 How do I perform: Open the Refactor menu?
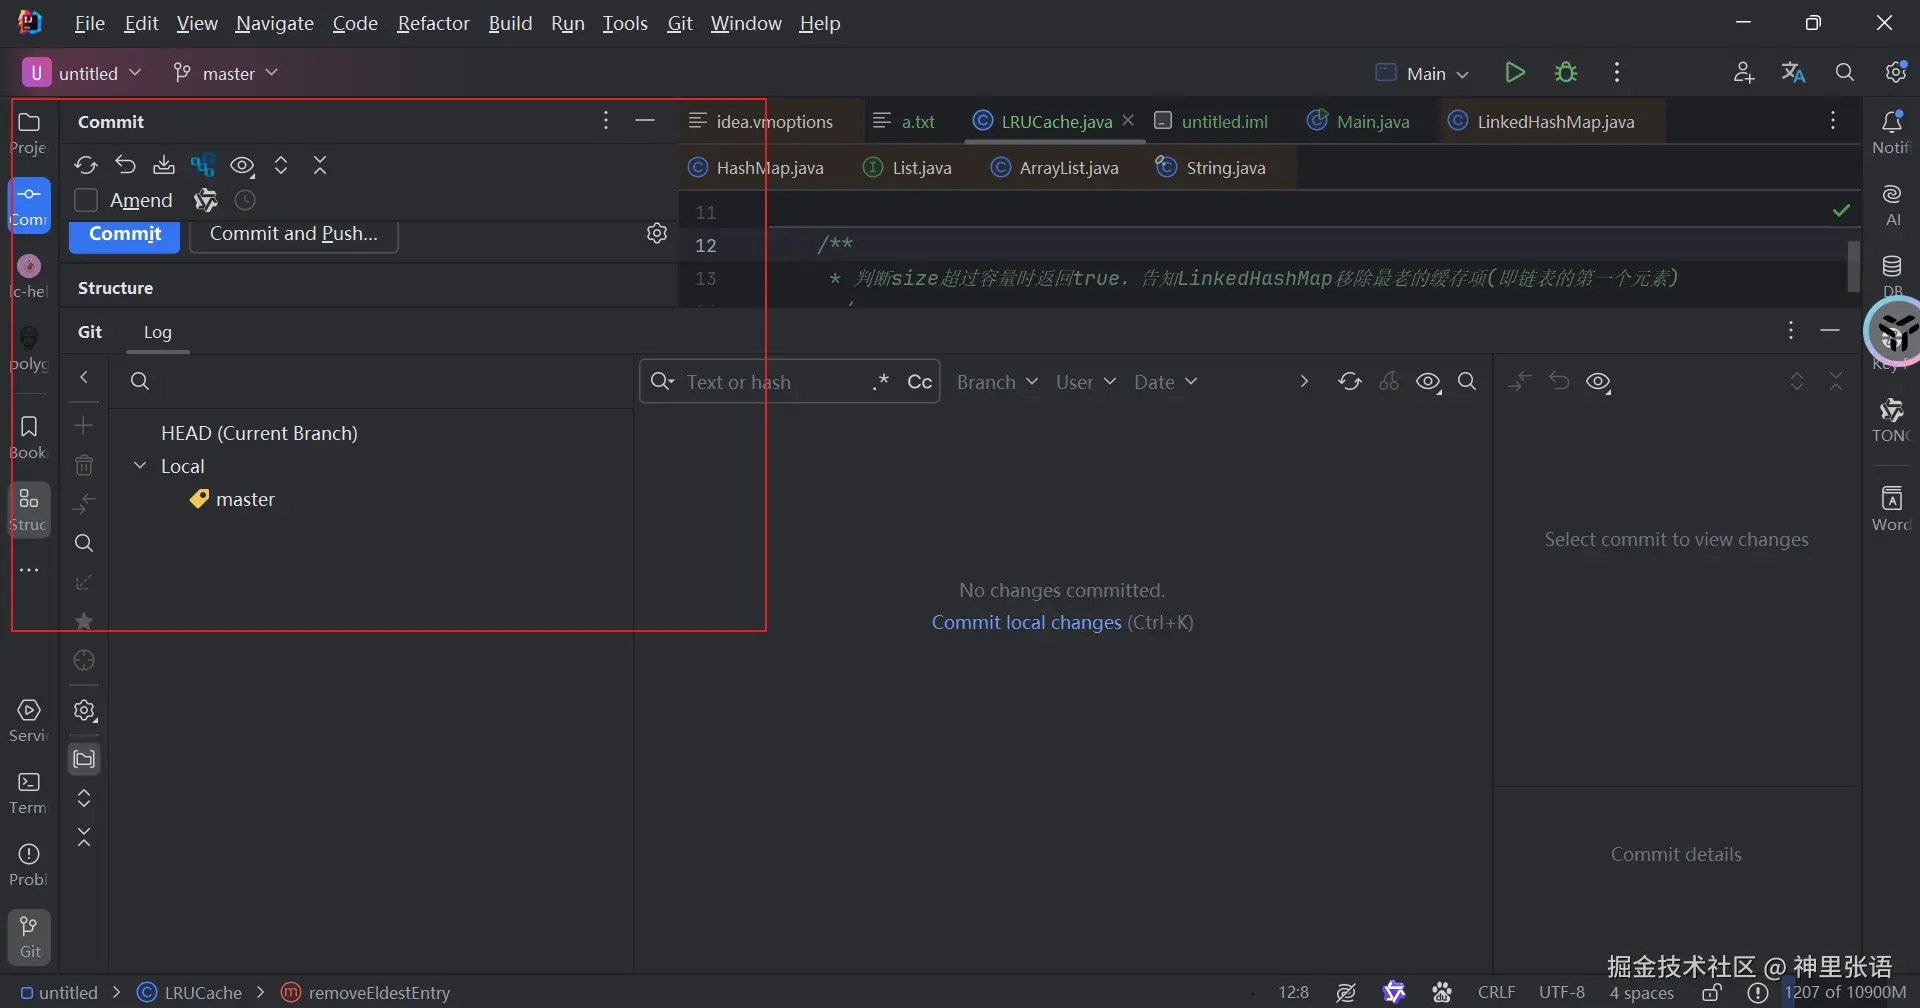(433, 23)
